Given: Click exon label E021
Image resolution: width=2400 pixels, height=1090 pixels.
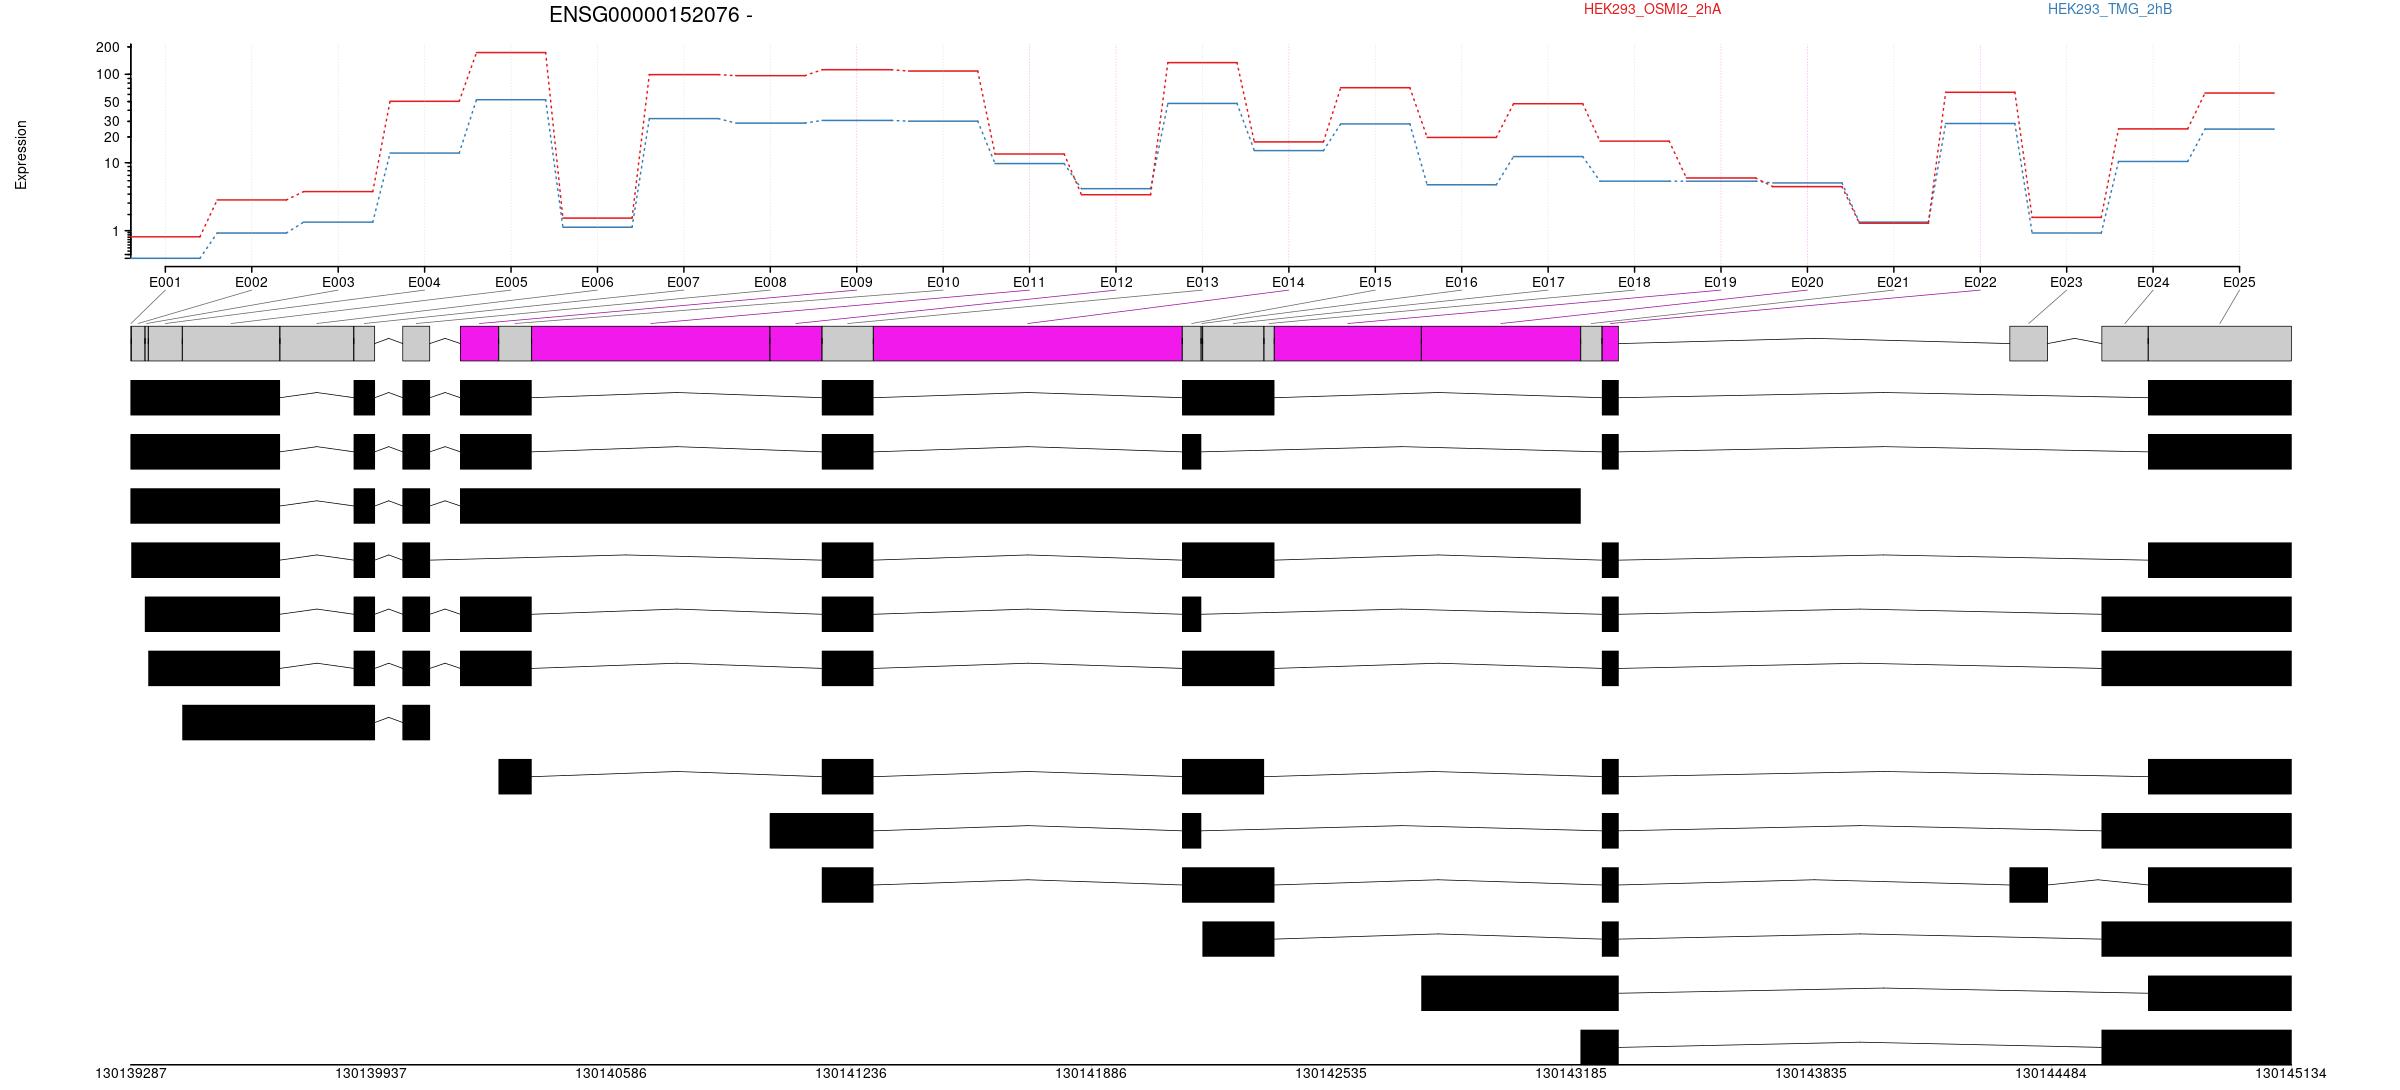Looking at the screenshot, I should (1893, 282).
